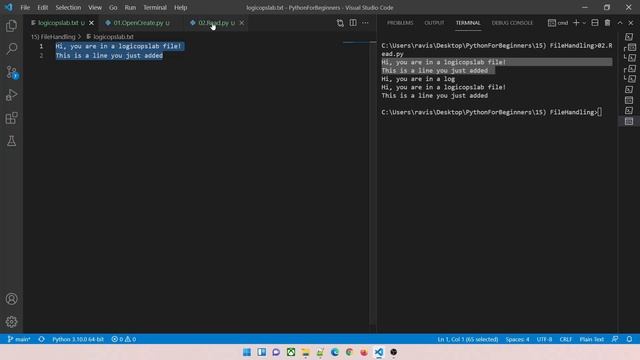Open the Windows Start menu
Screen dimensions: 640x360
coord(247,352)
